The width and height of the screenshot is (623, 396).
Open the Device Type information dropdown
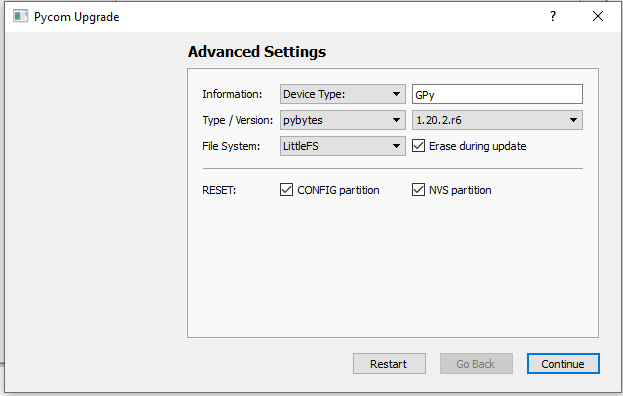click(342, 94)
